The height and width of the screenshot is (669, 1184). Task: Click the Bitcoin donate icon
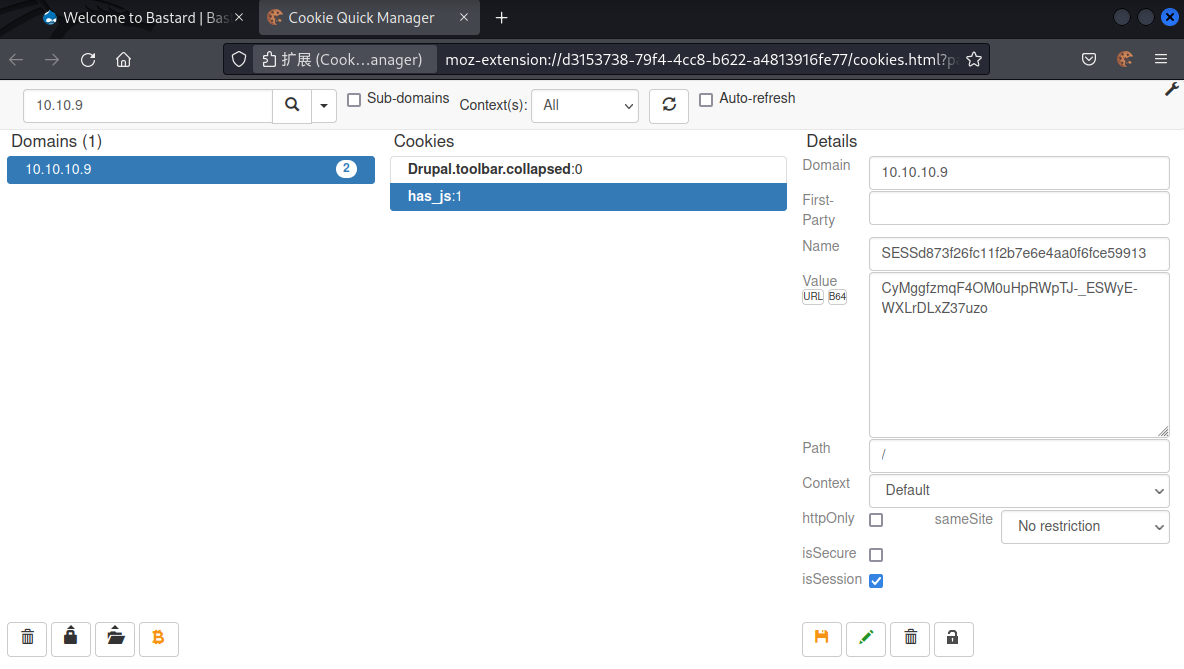(158, 638)
